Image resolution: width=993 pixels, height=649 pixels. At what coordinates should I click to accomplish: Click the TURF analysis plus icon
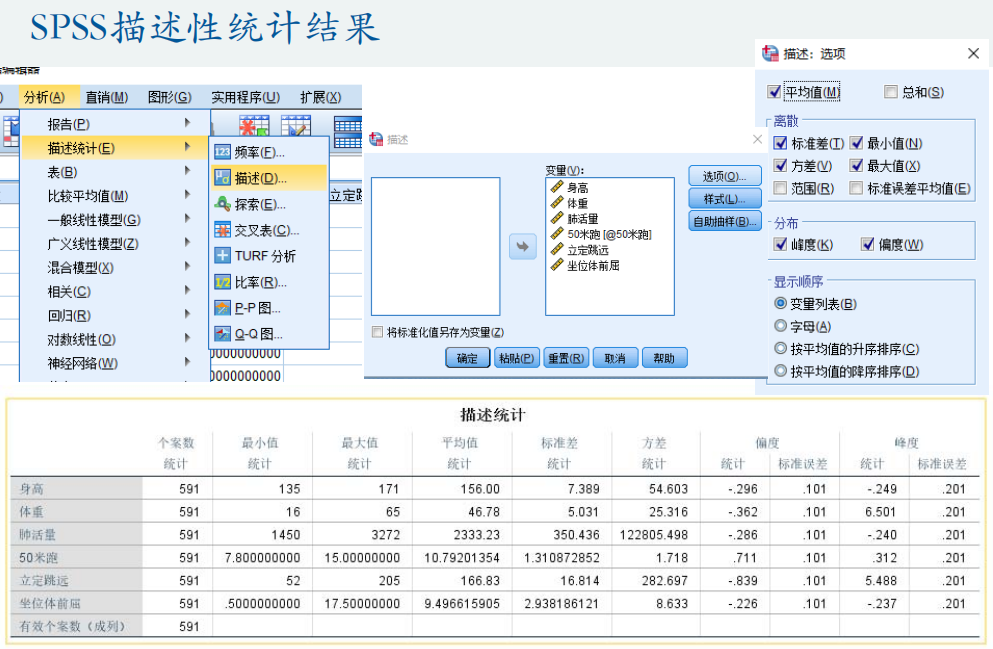[222, 256]
